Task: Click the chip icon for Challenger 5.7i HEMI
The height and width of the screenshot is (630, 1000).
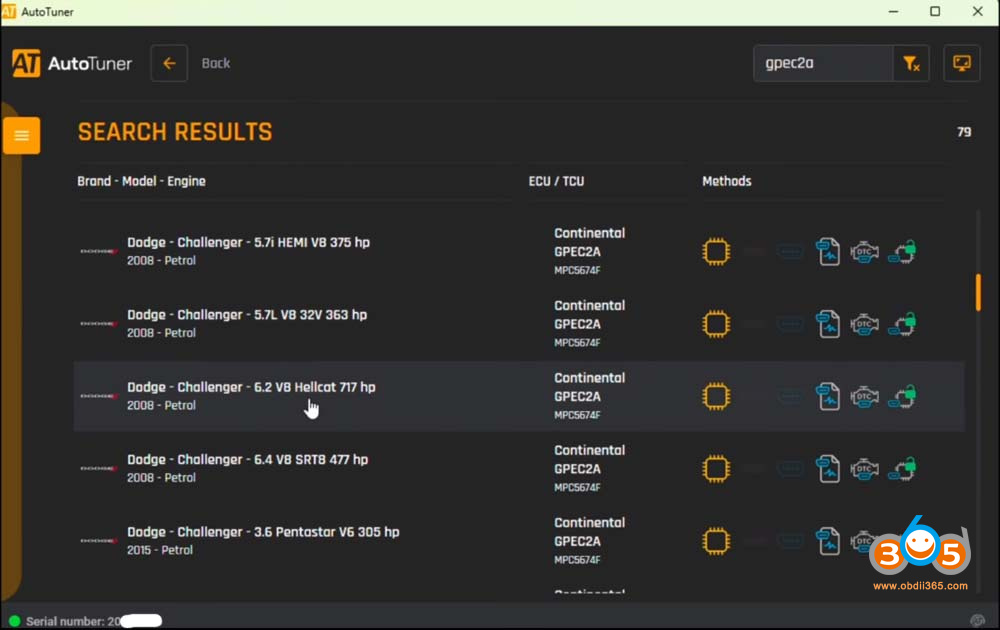Action: coord(716,251)
